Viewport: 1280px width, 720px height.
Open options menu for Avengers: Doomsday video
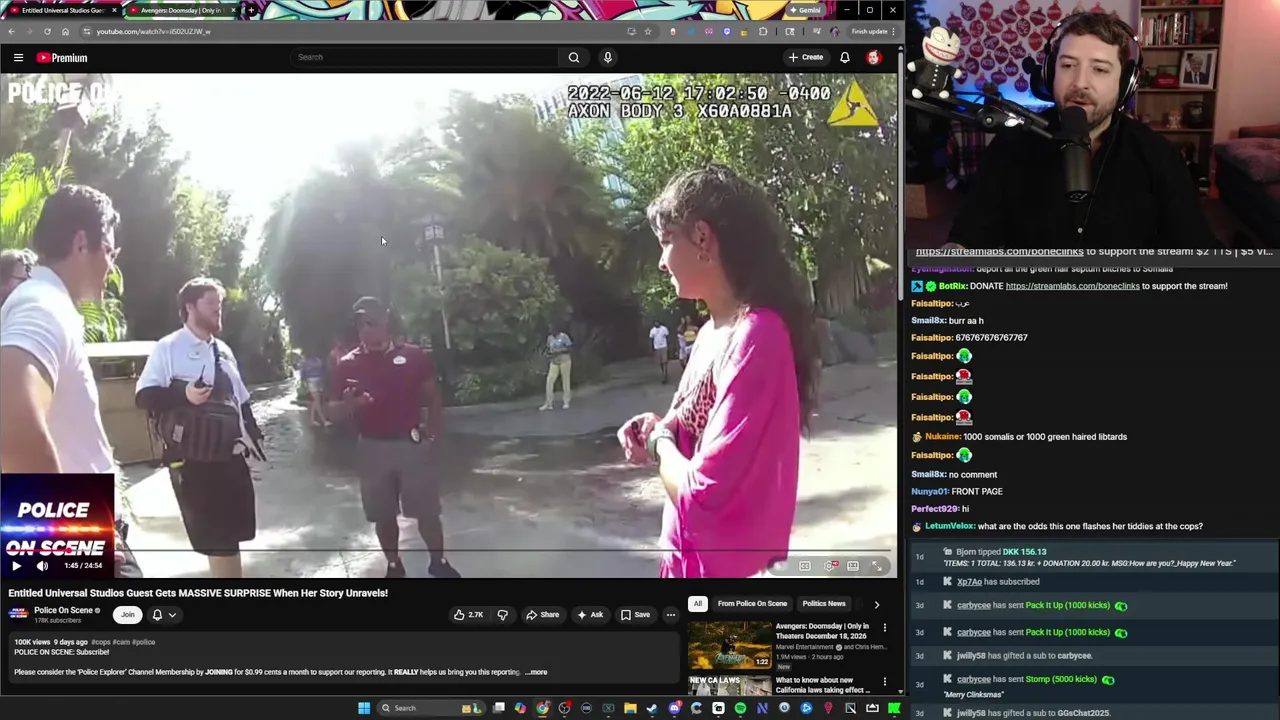coord(884,628)
